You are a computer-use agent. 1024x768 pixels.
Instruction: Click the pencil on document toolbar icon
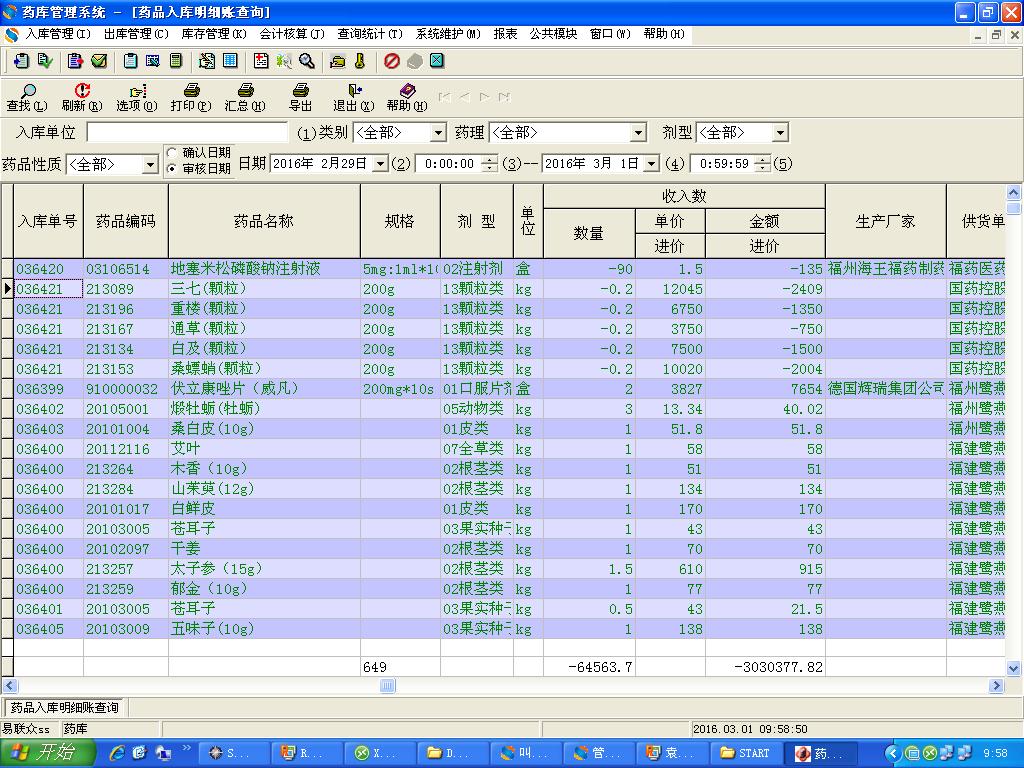(x=206, y=61)
